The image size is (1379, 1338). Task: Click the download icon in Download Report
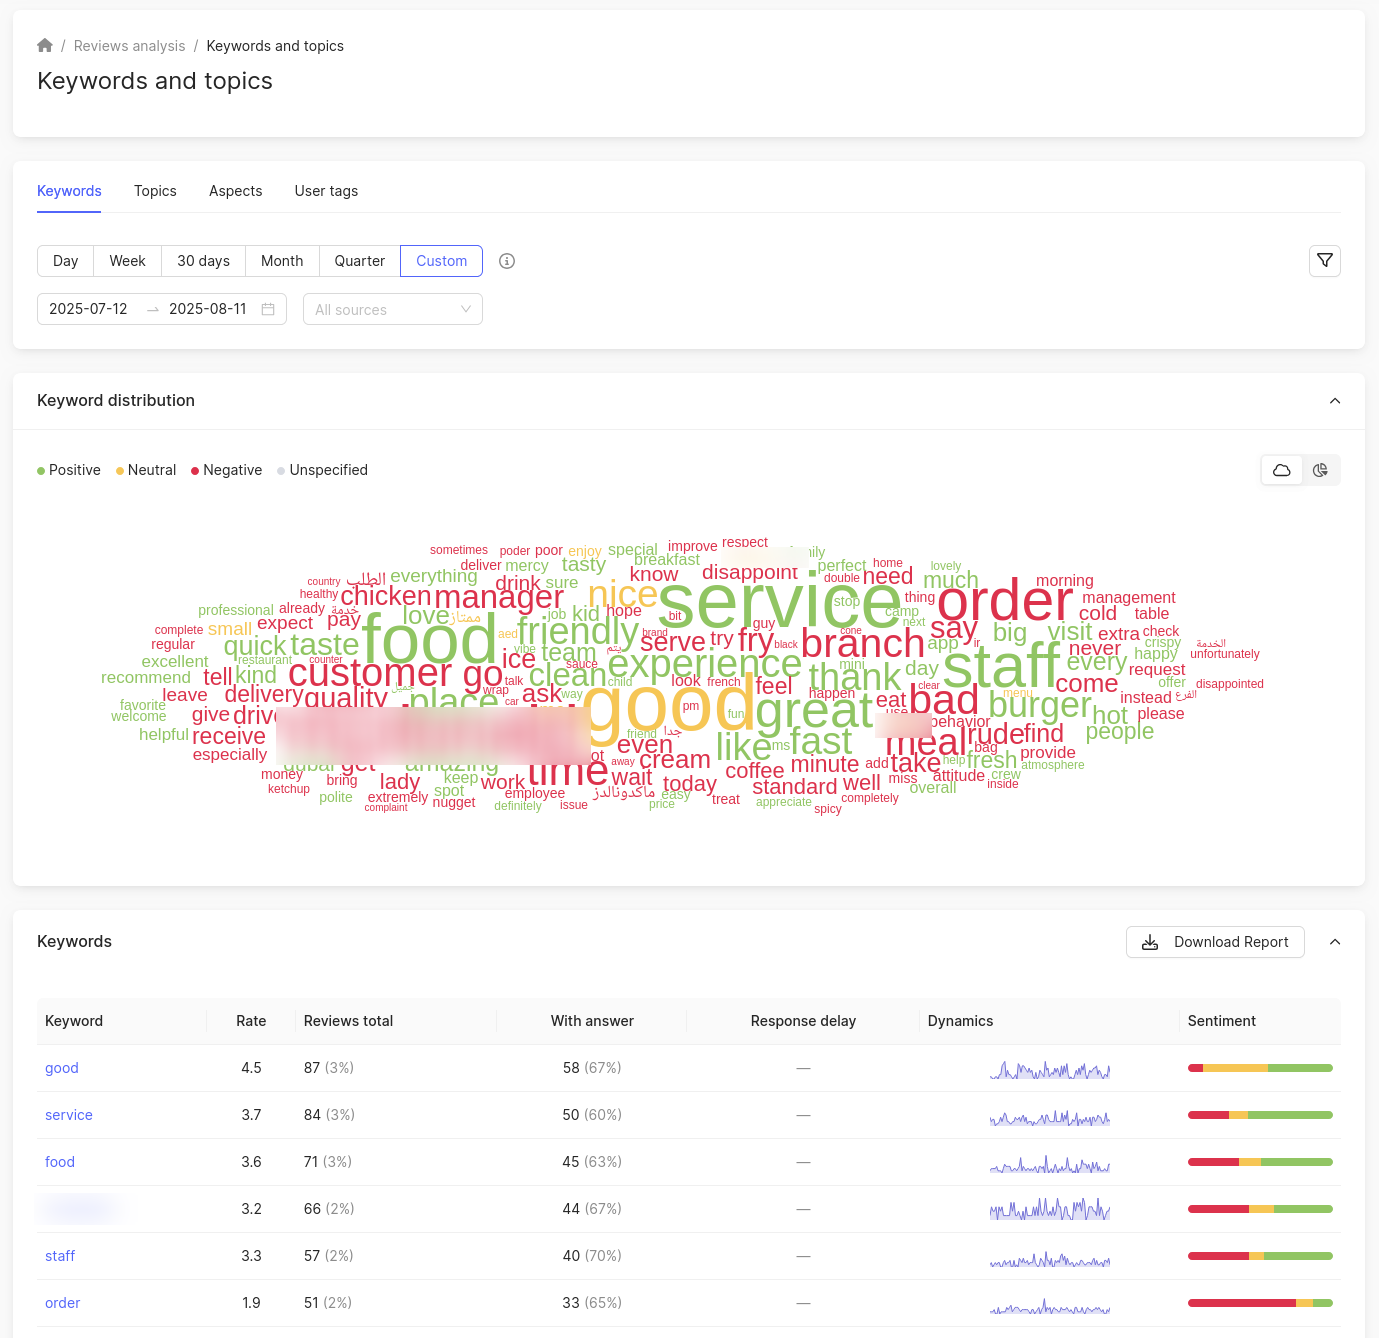(1150, 942)
